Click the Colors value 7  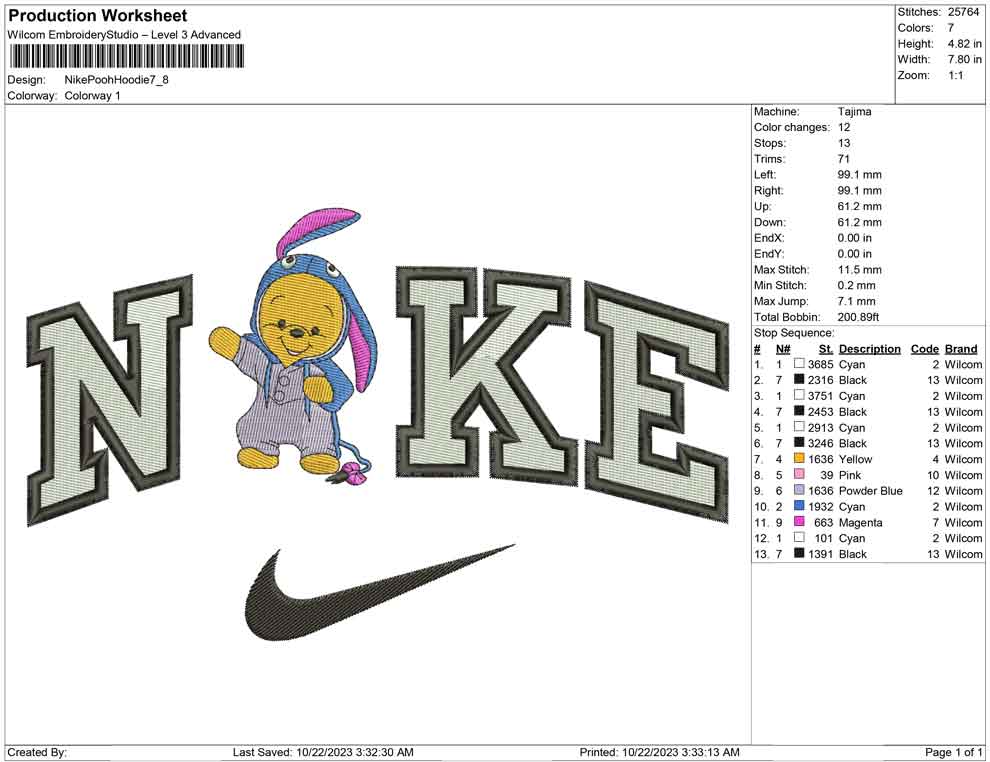tap(951, 28)
